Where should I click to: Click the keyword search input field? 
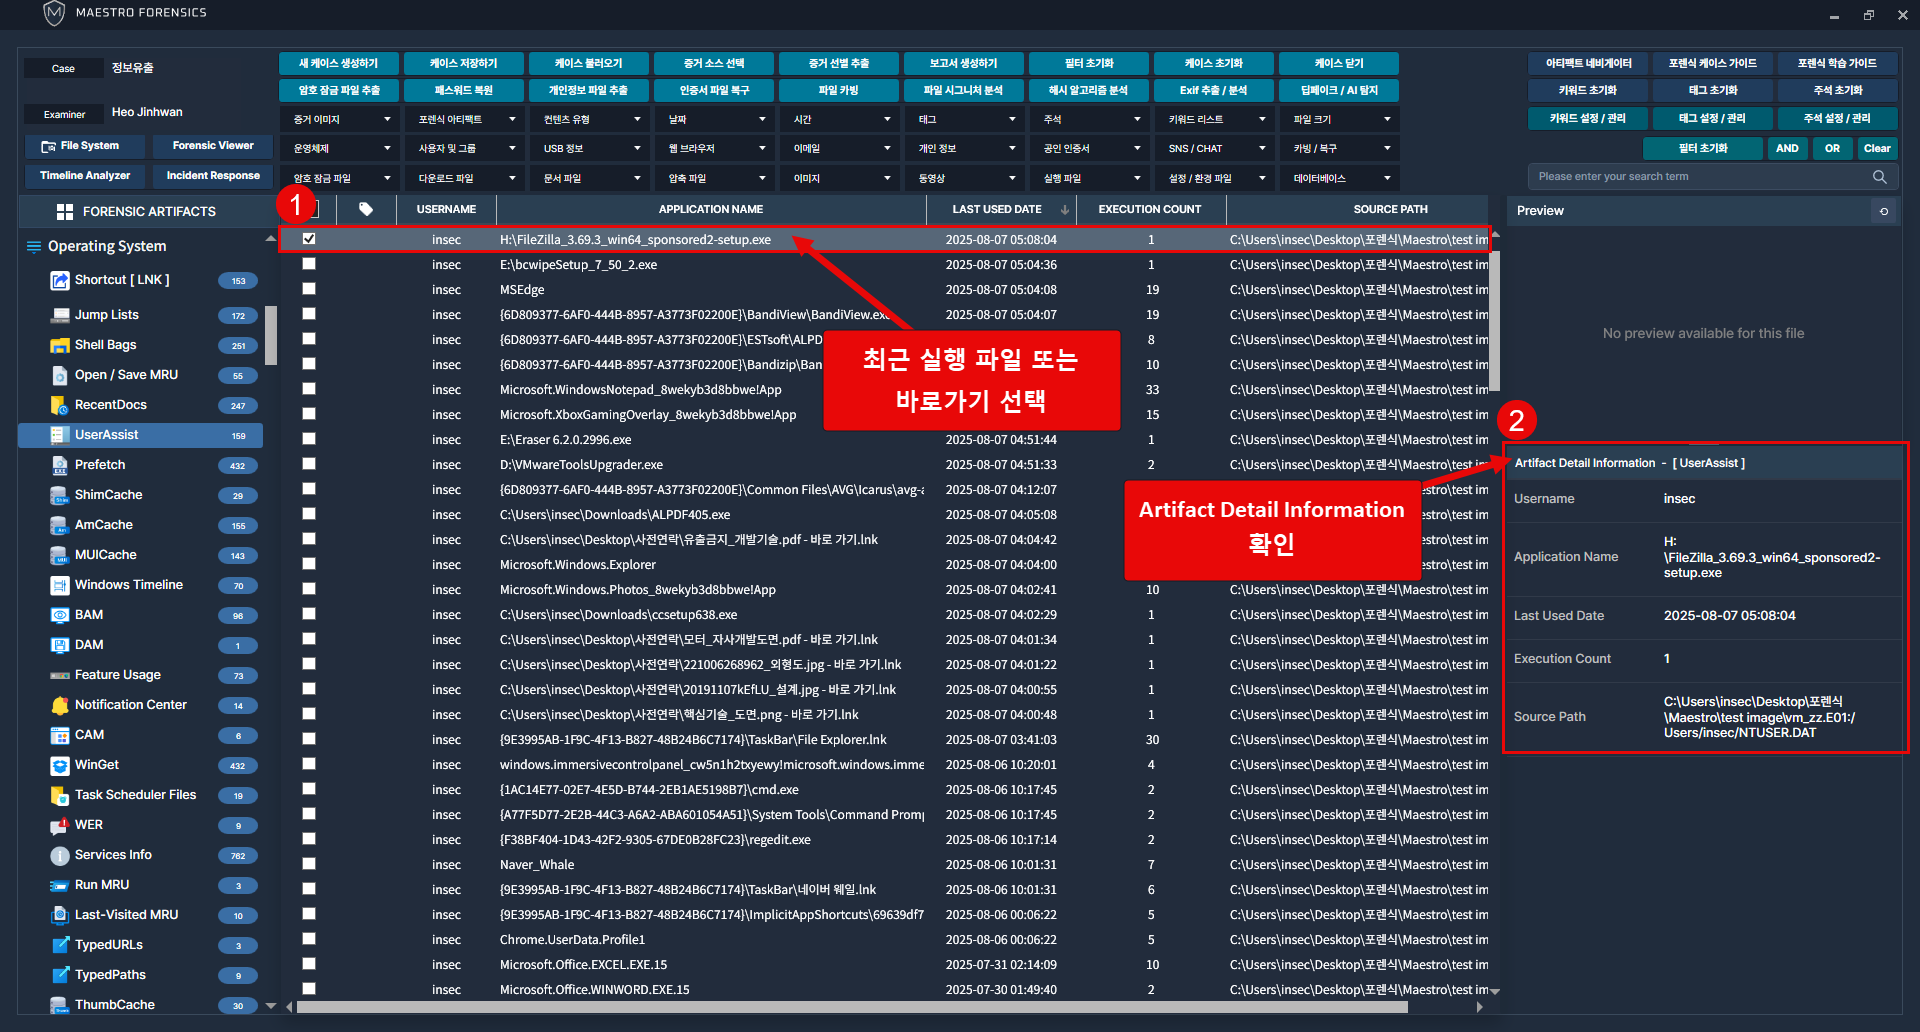click(1700, 177)
